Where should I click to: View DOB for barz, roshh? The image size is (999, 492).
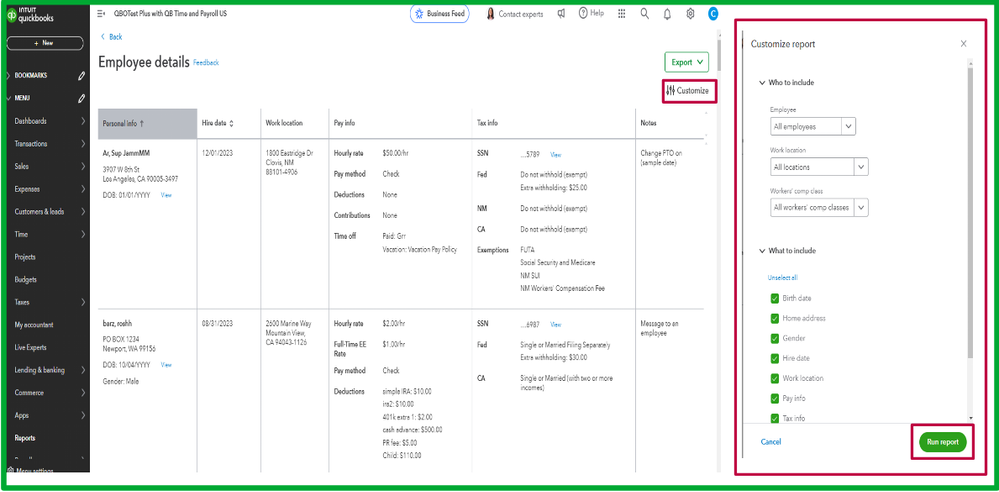[166, 365]
